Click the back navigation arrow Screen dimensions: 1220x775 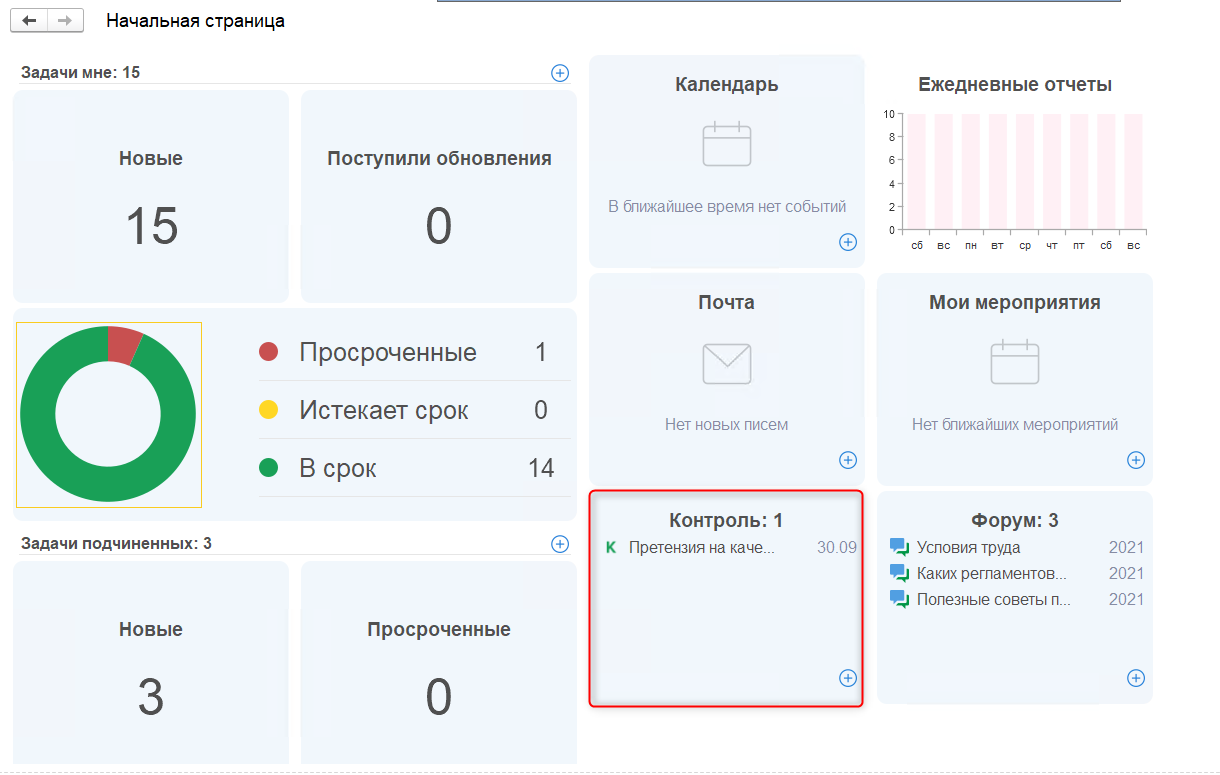[29, 21]
